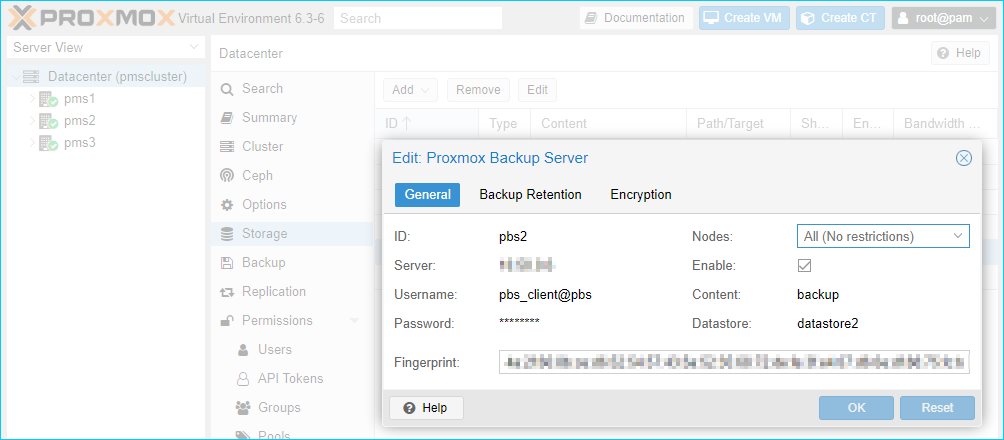Screen dimensions: 1004x440
Task: Click the Proxmox logo
Action: tap(92, 18)
